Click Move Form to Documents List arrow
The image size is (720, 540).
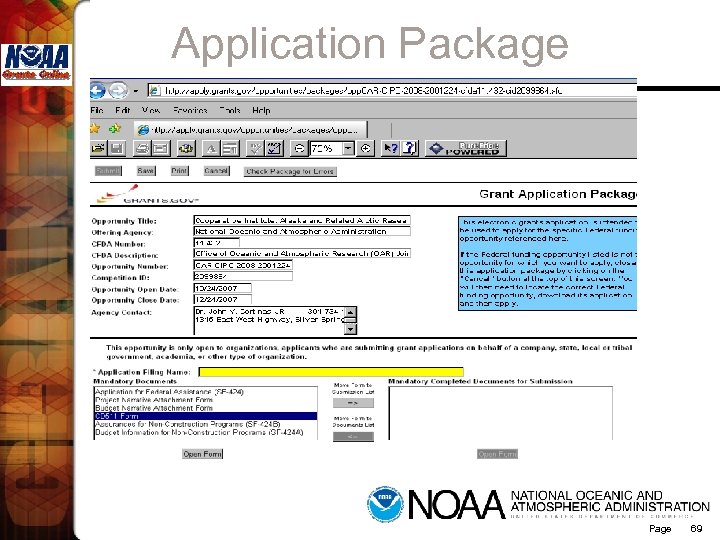click(x=353, y=437)
